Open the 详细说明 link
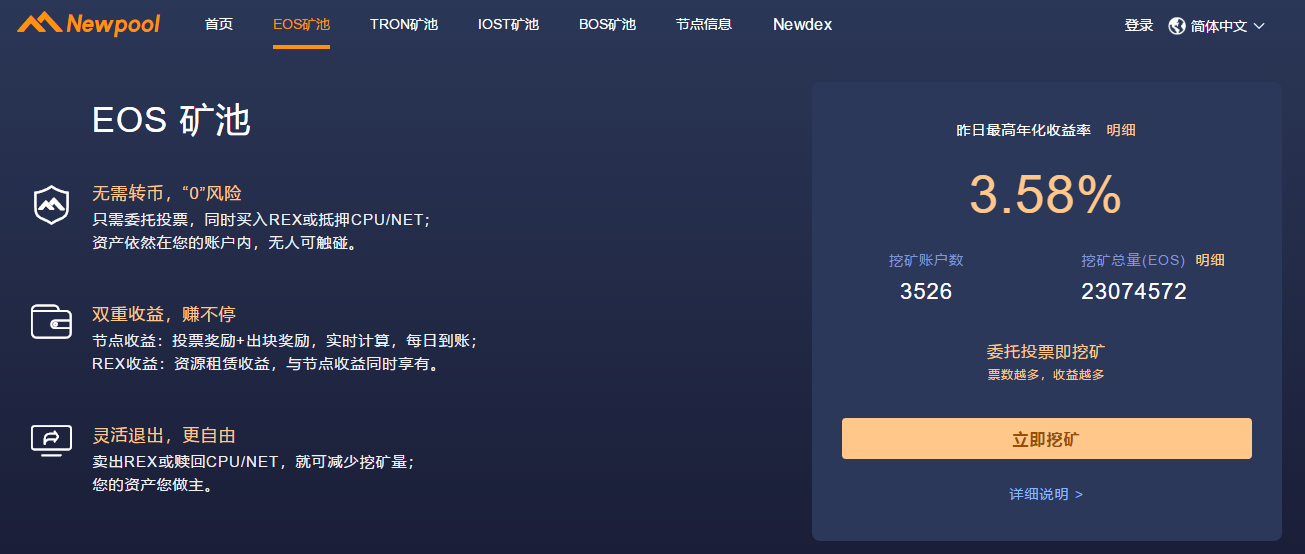Screen dimensions: 1305x554 click(1046, 494)
